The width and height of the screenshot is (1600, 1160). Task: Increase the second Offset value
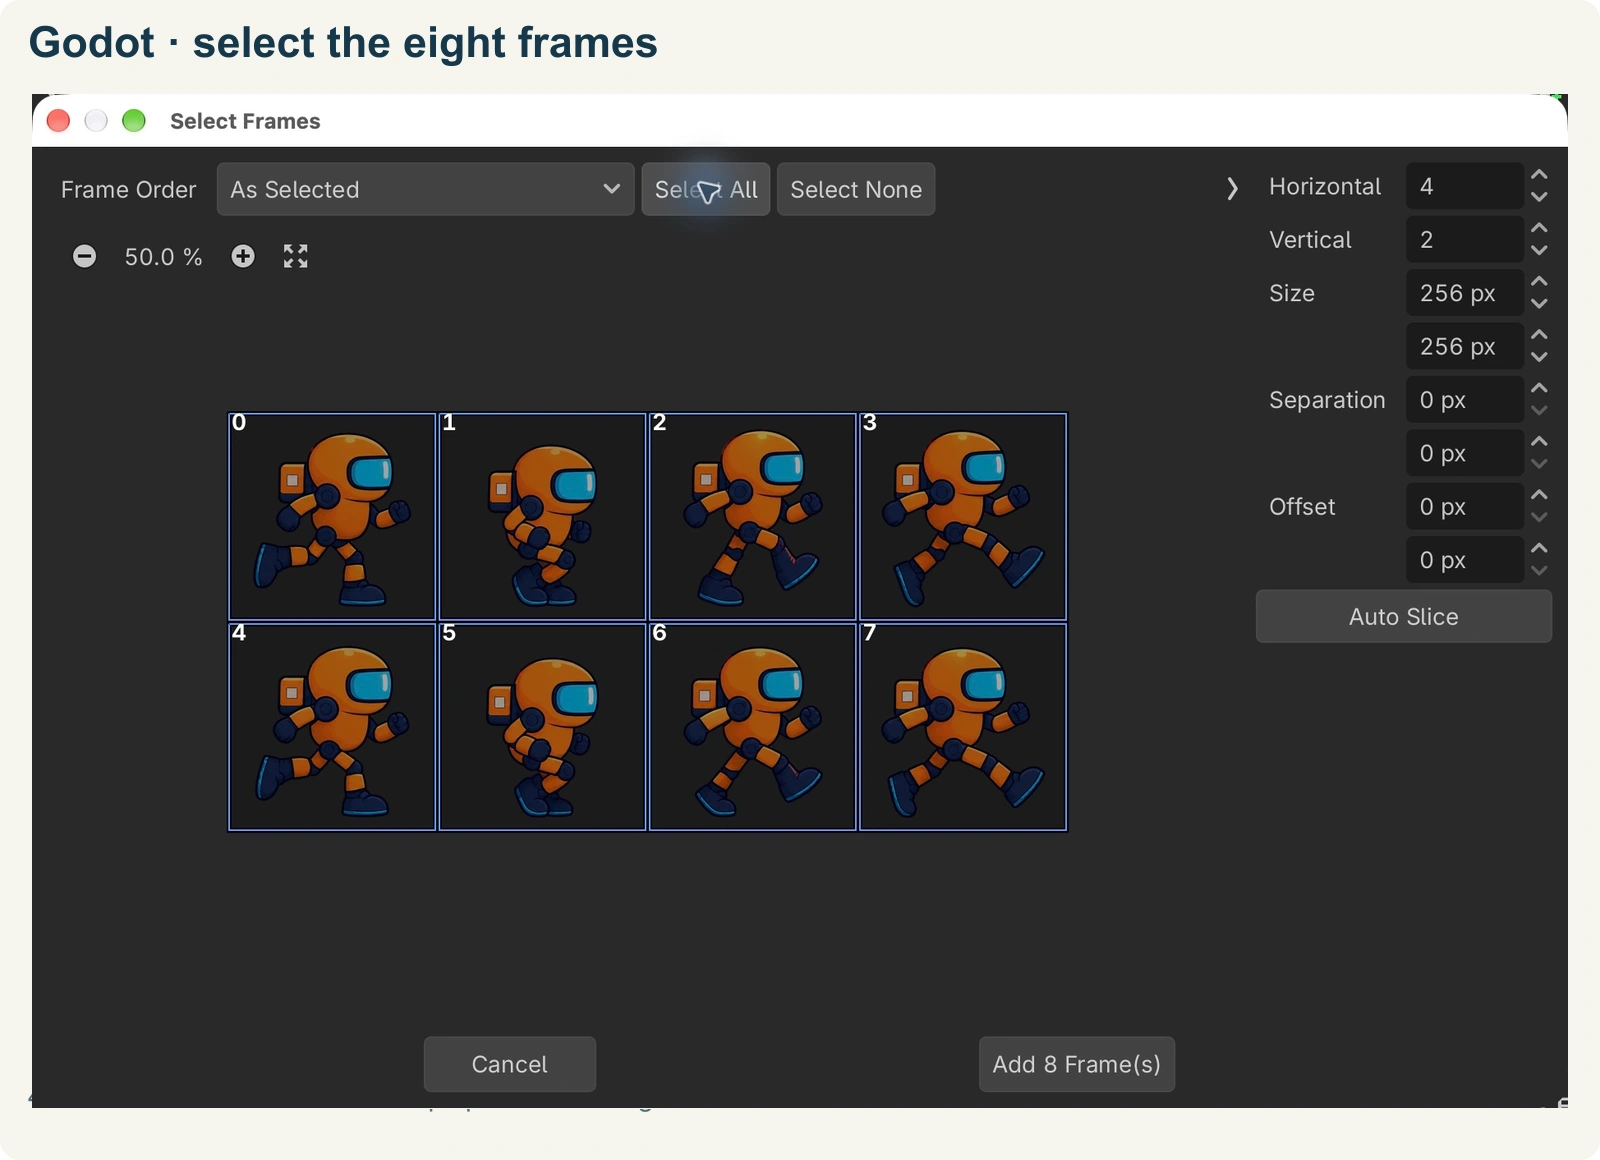pyautogui.click(x=1539, y=548)
